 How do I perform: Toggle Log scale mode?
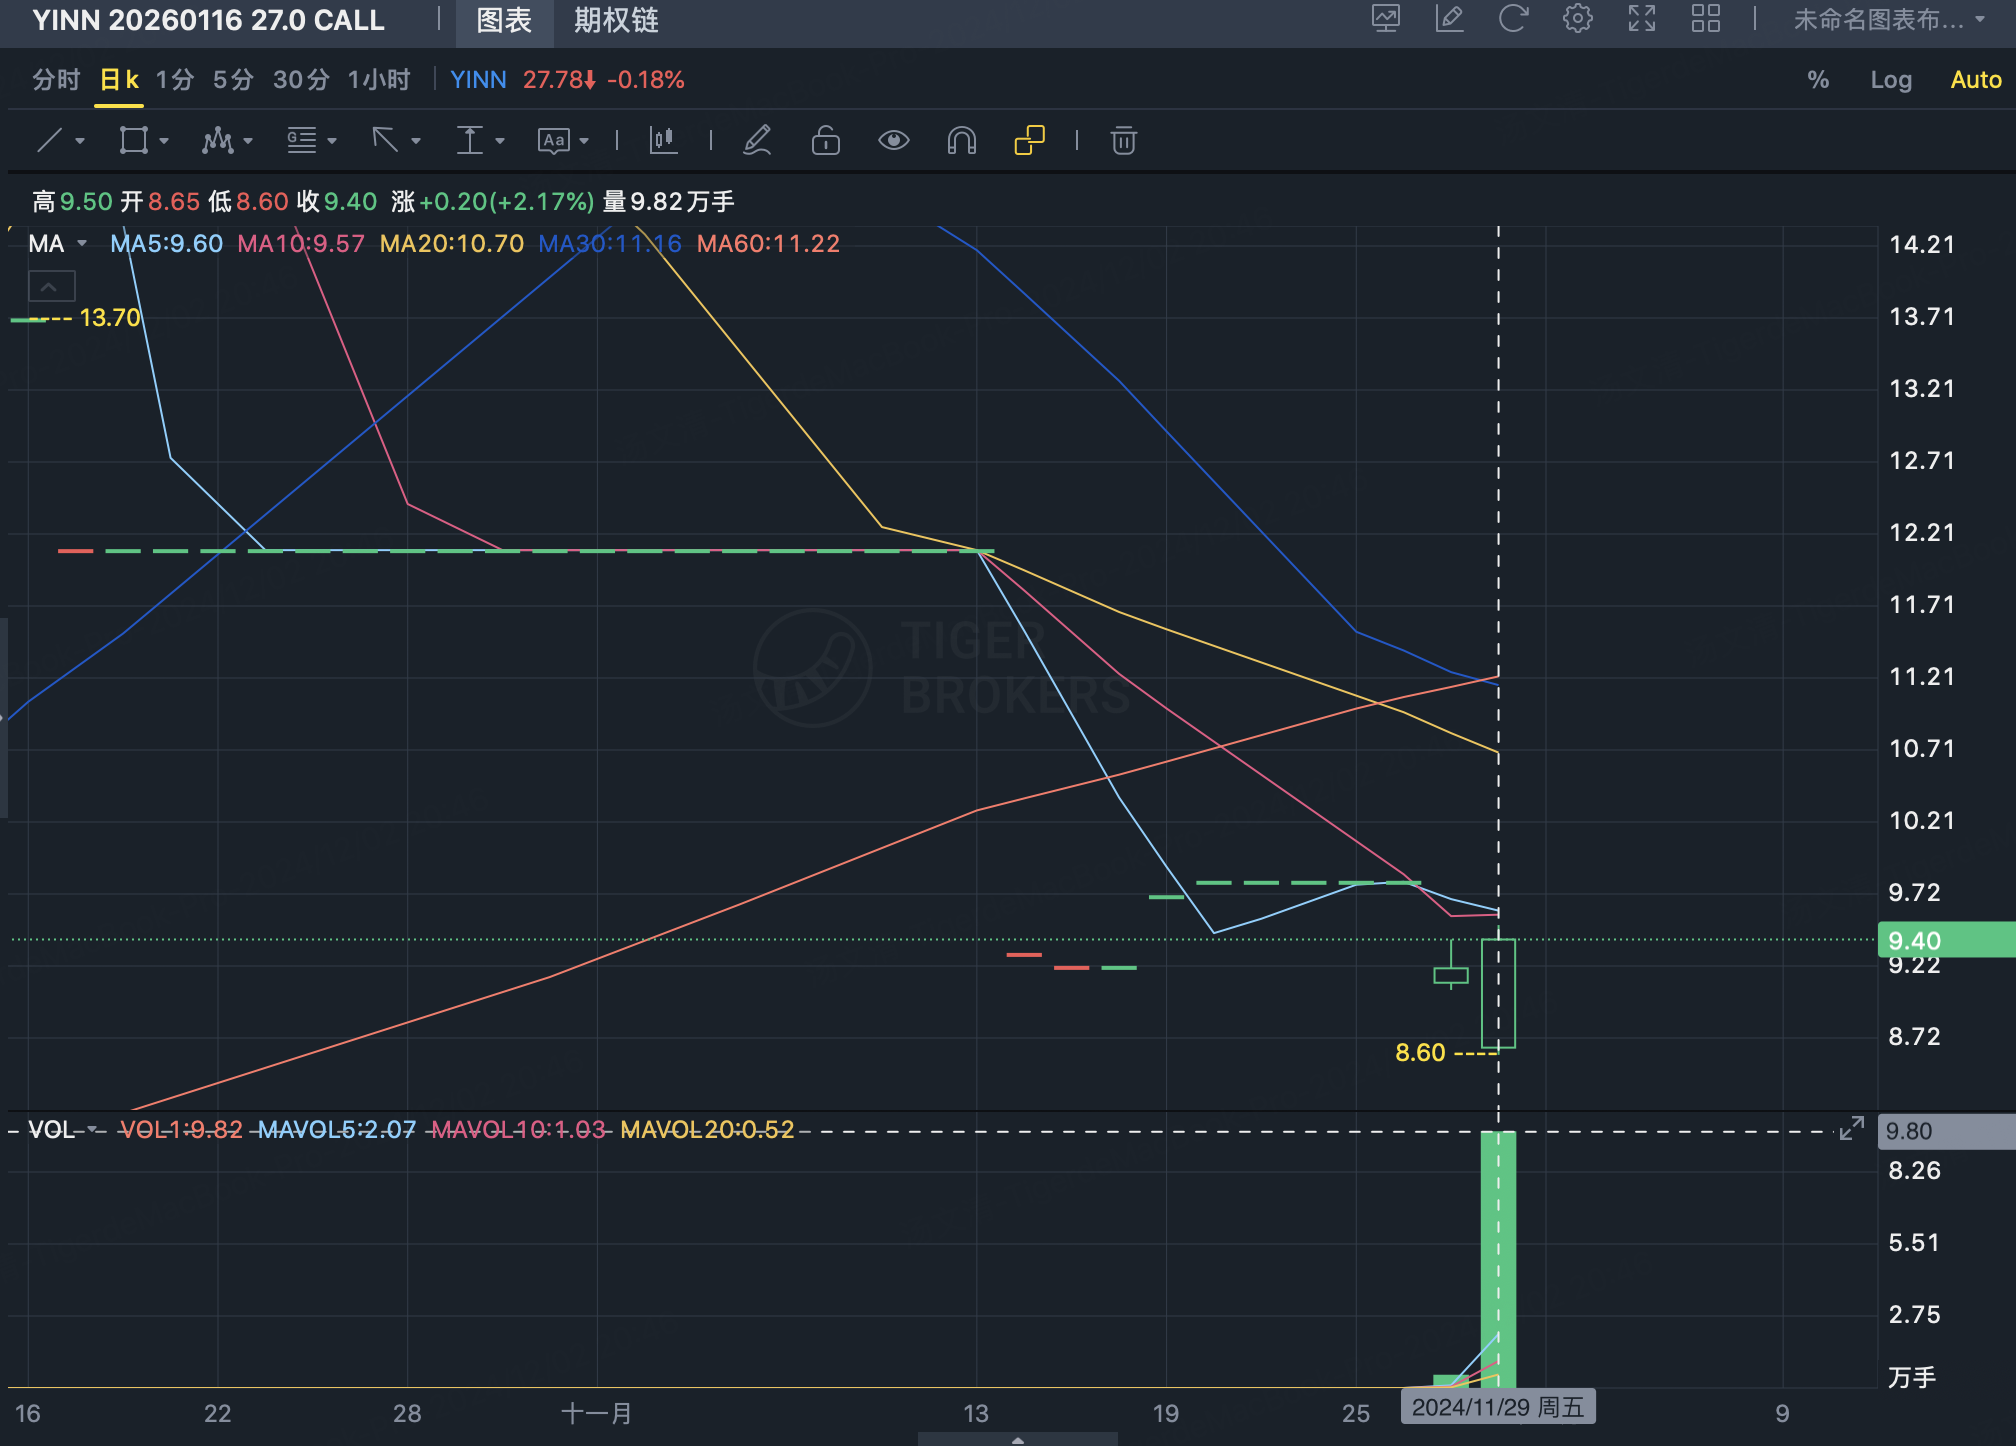[1890, 80]
